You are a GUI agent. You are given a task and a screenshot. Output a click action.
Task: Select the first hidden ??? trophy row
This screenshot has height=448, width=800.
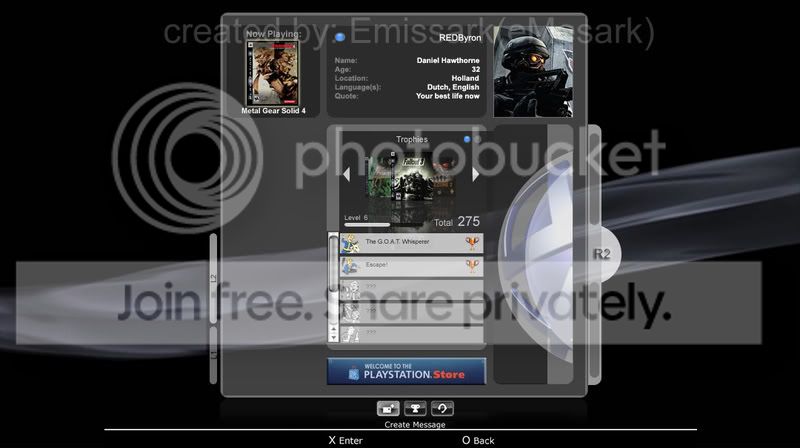[411, 289]
